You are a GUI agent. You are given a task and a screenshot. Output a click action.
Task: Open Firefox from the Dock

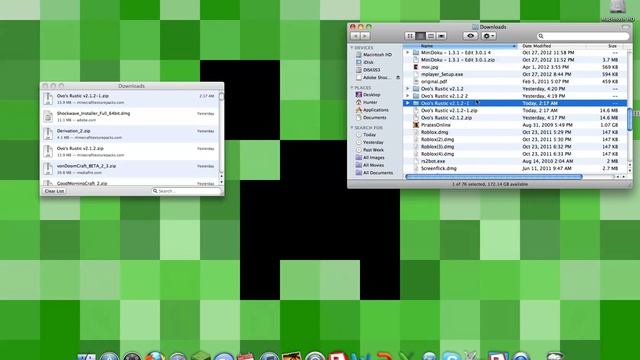tap(155, 356)
